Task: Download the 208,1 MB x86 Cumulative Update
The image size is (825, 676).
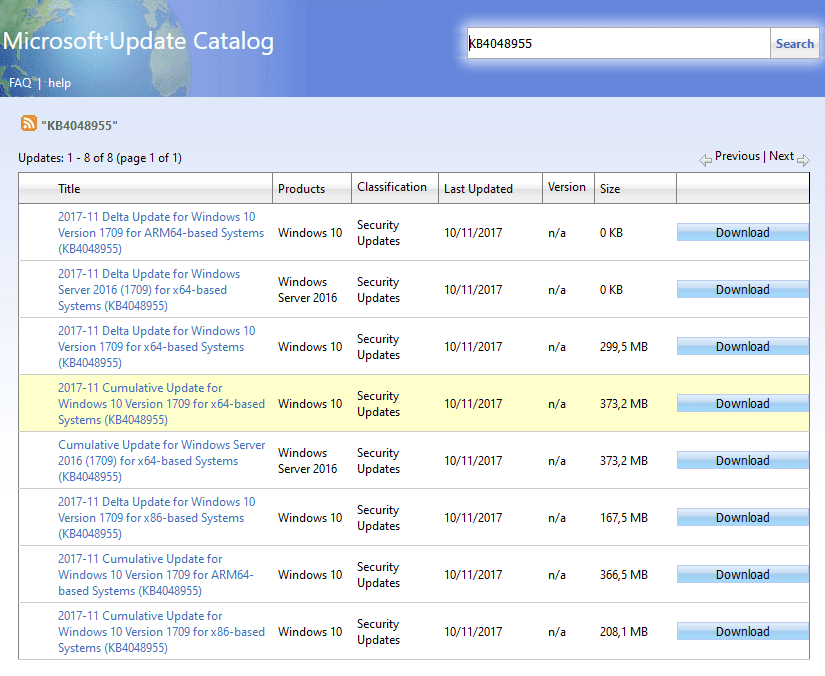Action: 742,632
